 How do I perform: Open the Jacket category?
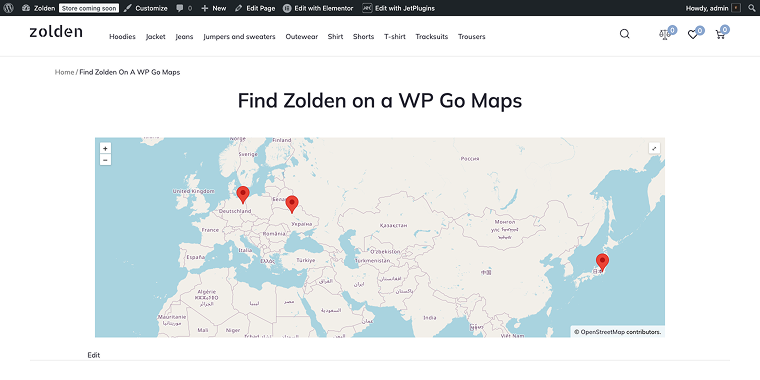pyautogui.click(x=156, y=37)
